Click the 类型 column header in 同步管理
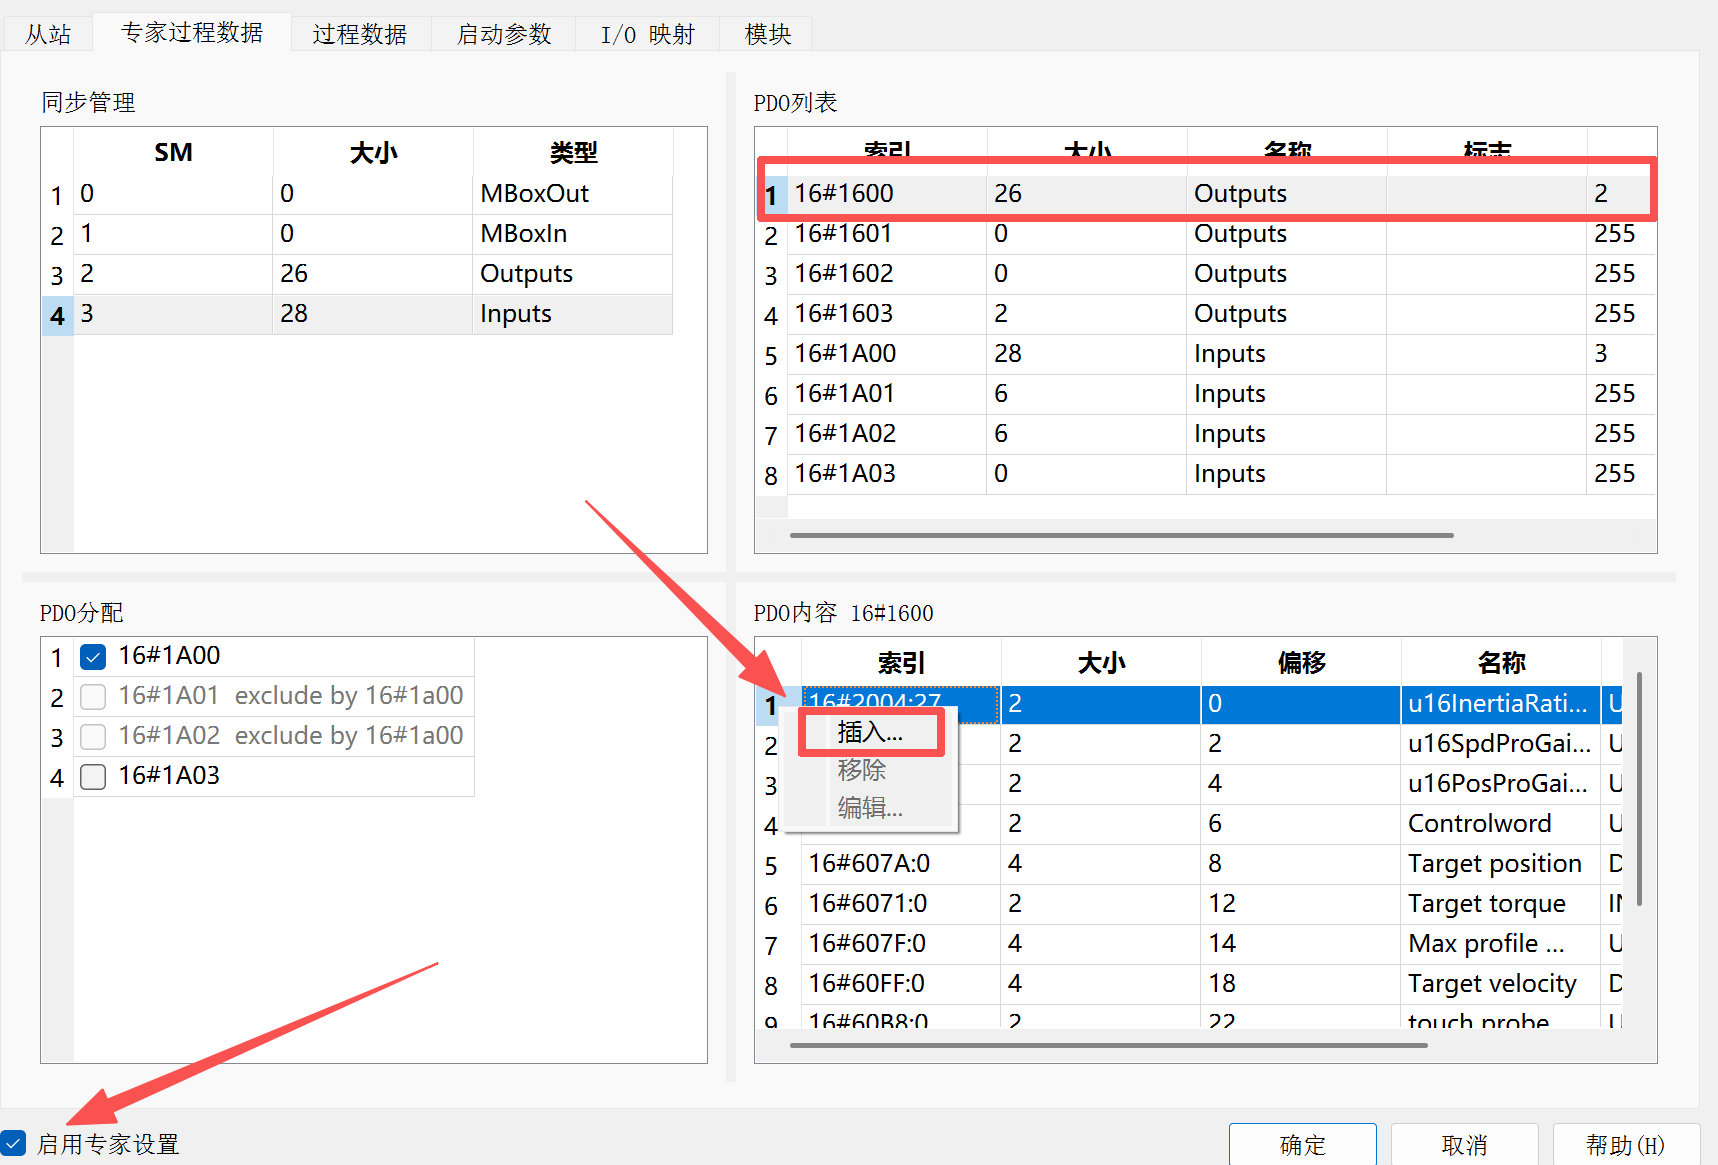 coord(573,152)
